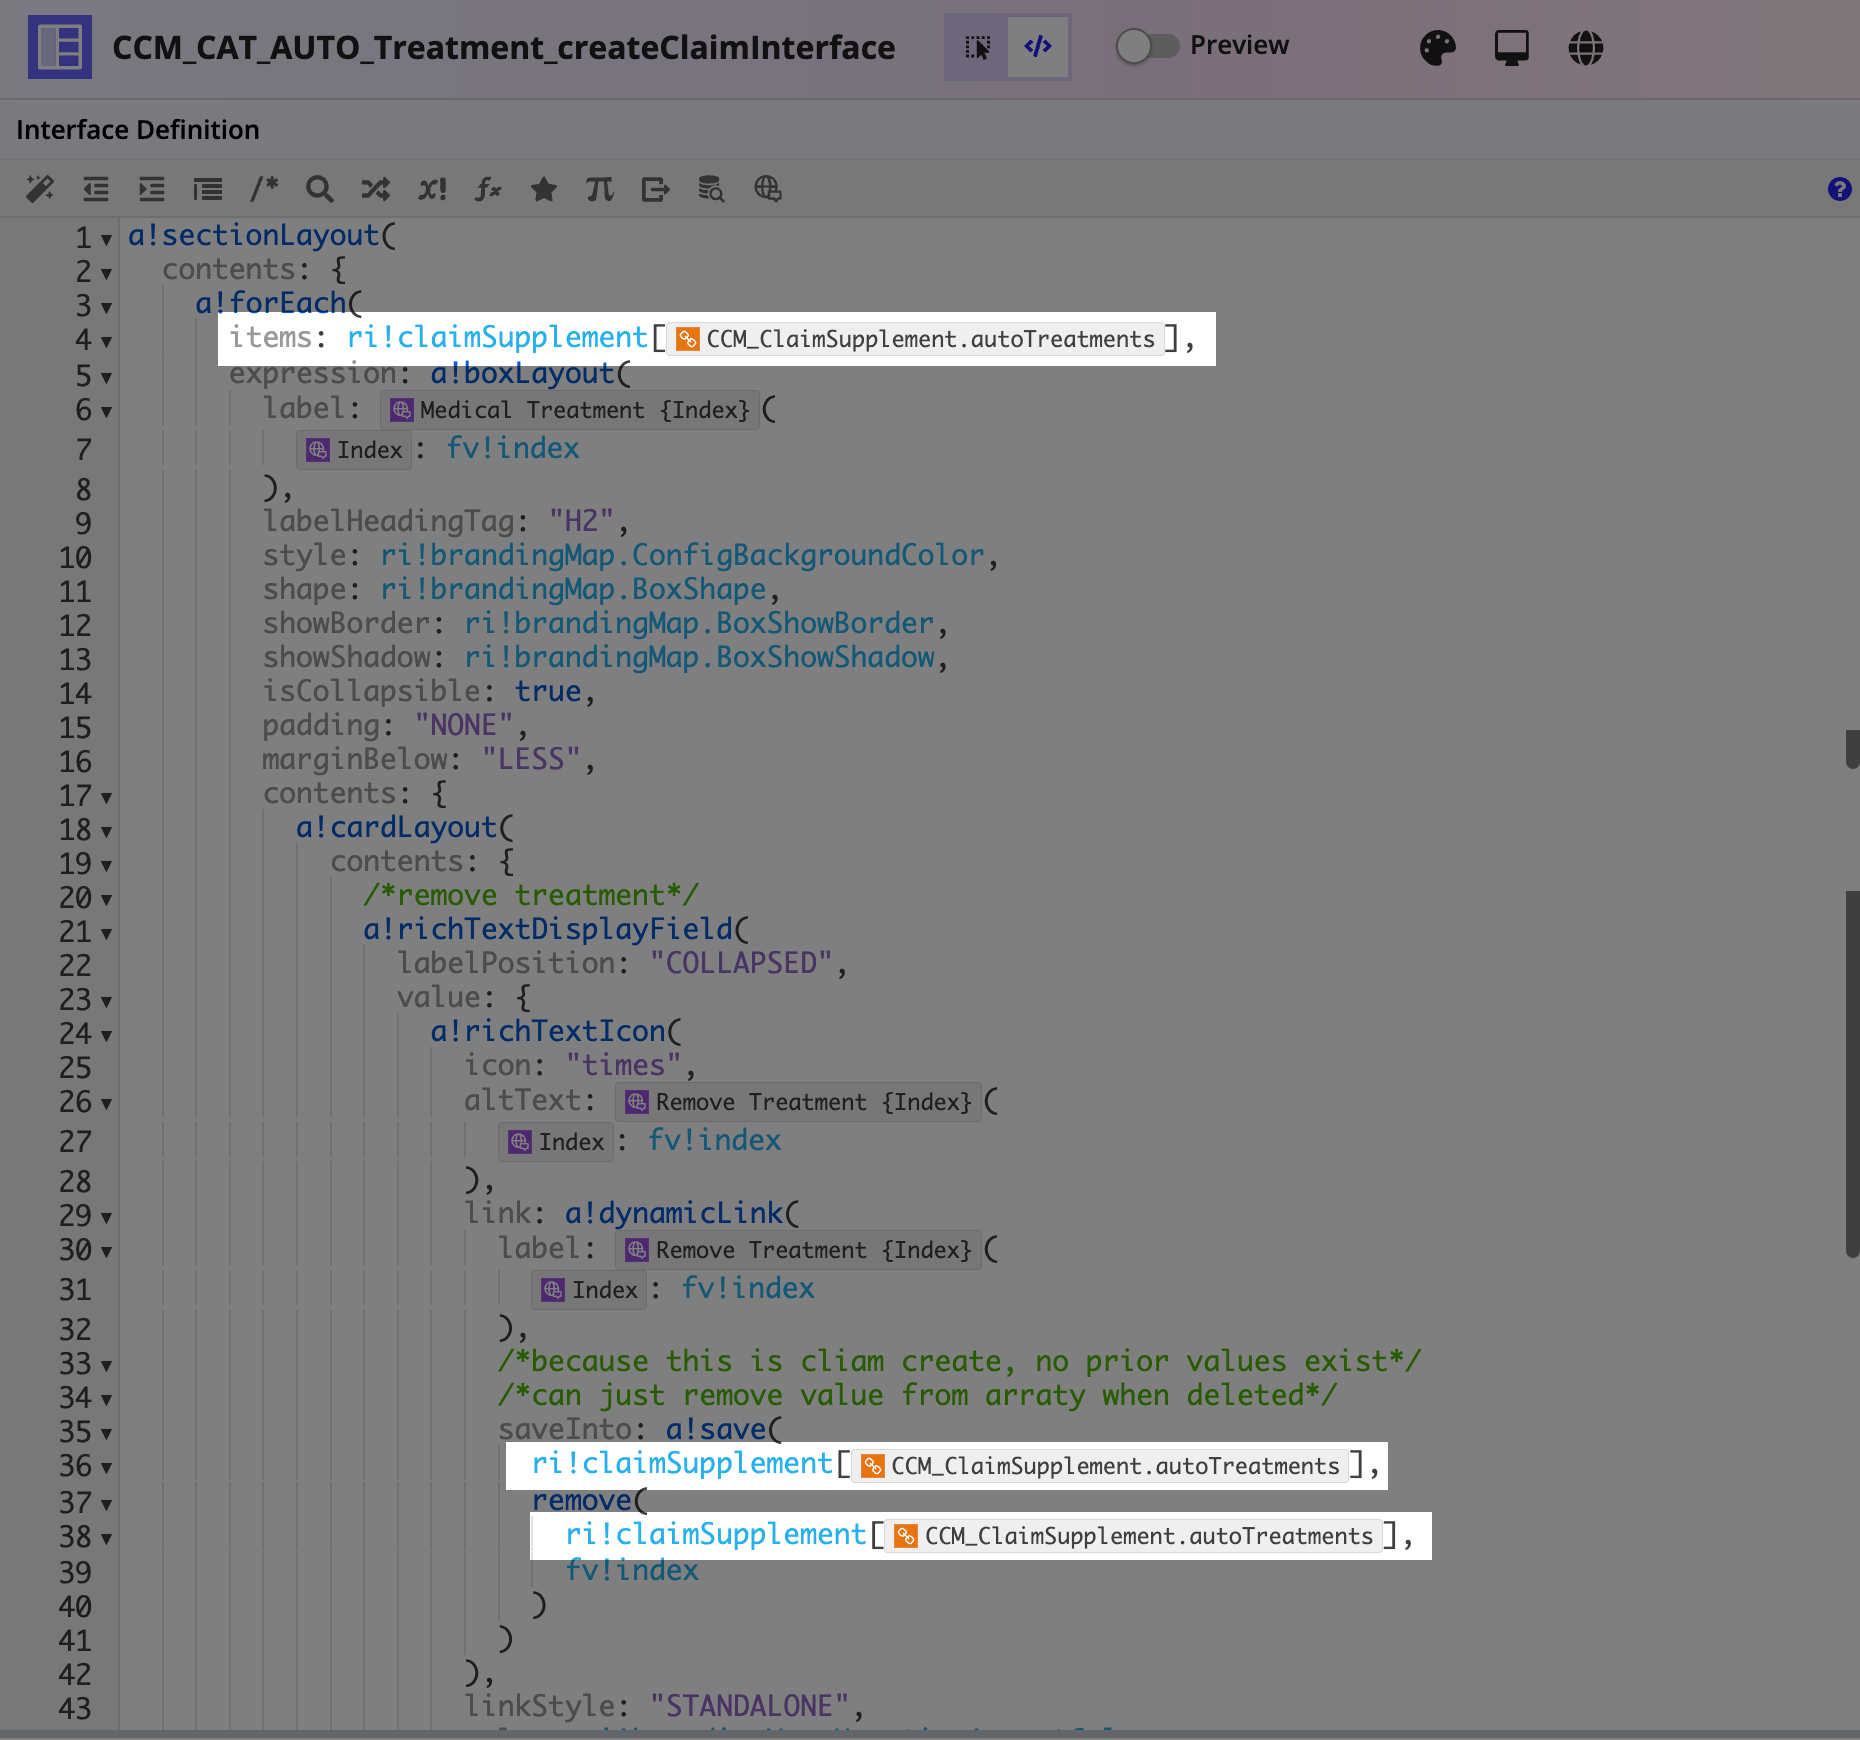Click the Interface Definition heading
The height and width of the screenshot is (1740, 1860).
[138, 130]
